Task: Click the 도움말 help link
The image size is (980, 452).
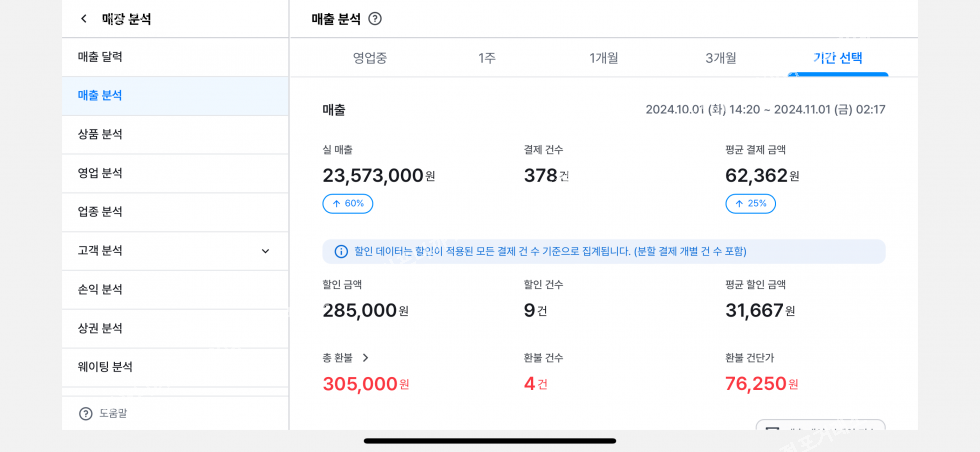Action: click(113, 413)
